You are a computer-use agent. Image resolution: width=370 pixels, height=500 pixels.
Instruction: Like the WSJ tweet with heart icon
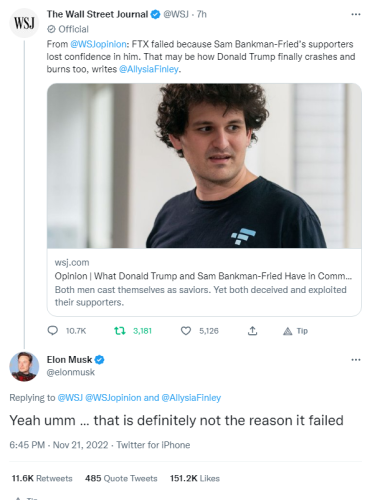pyautogui.click(x=186, y=331)
